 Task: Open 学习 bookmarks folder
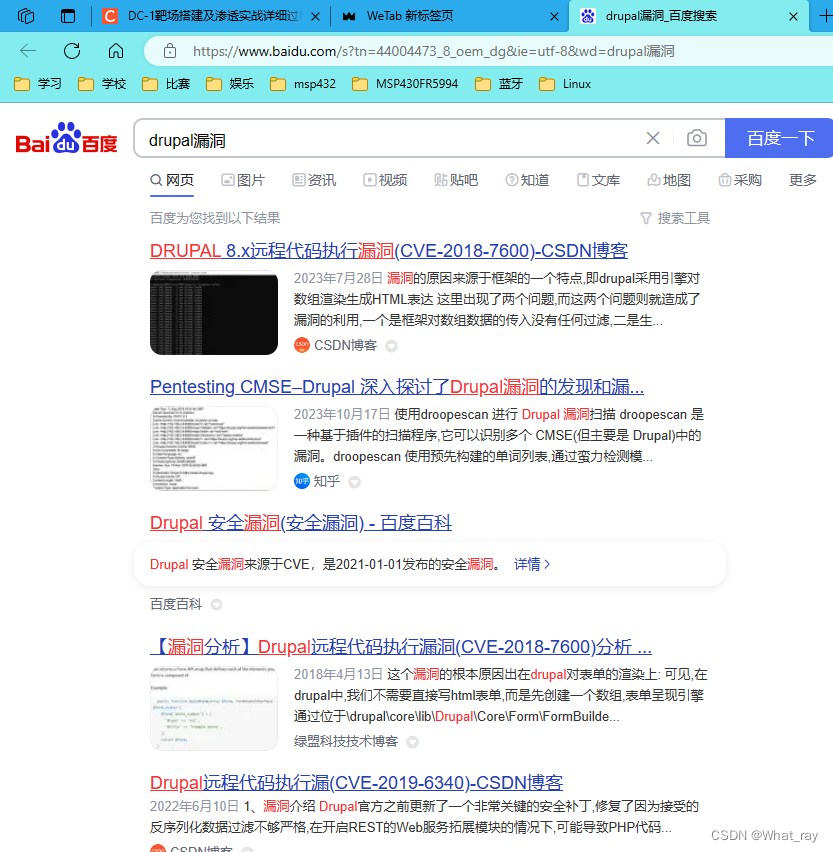coord(37,84)
